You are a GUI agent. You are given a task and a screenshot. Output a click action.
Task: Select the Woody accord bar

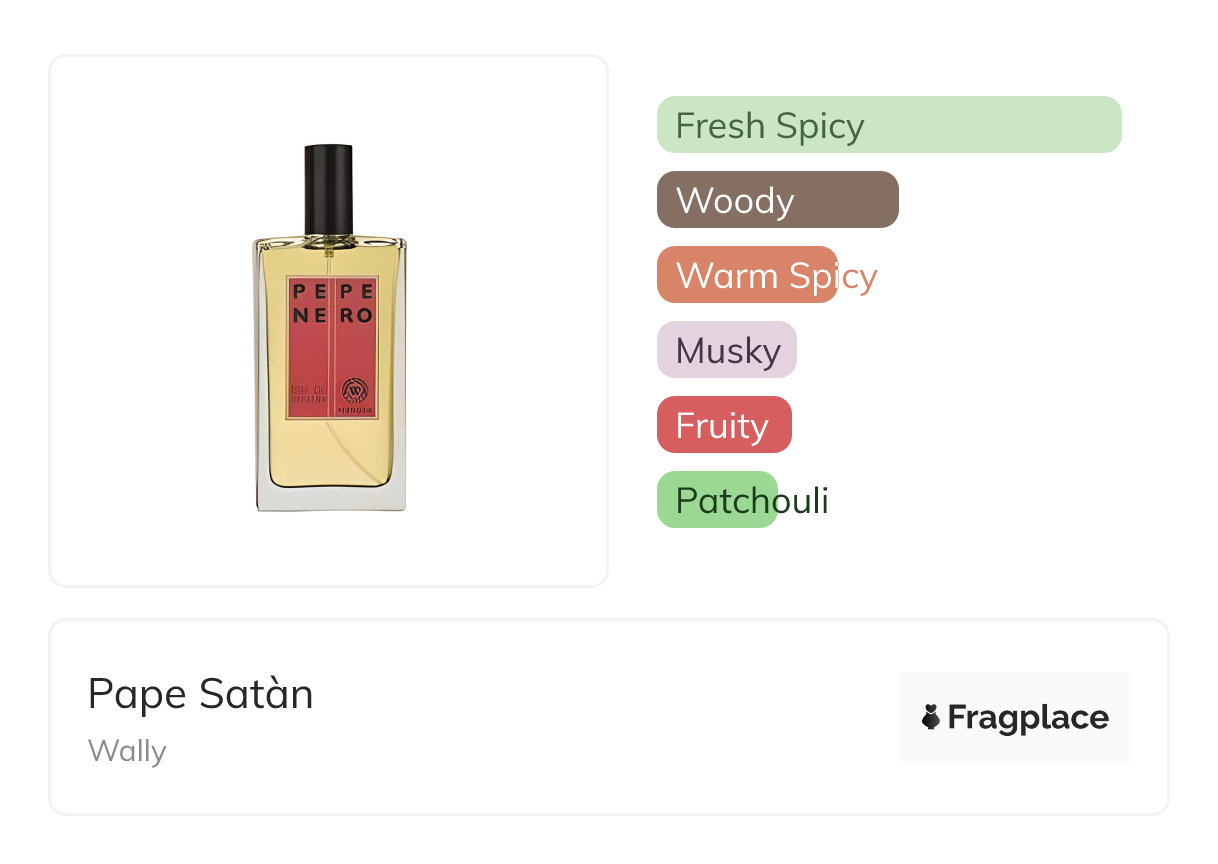pyautogui.click(x=777, y=200)
